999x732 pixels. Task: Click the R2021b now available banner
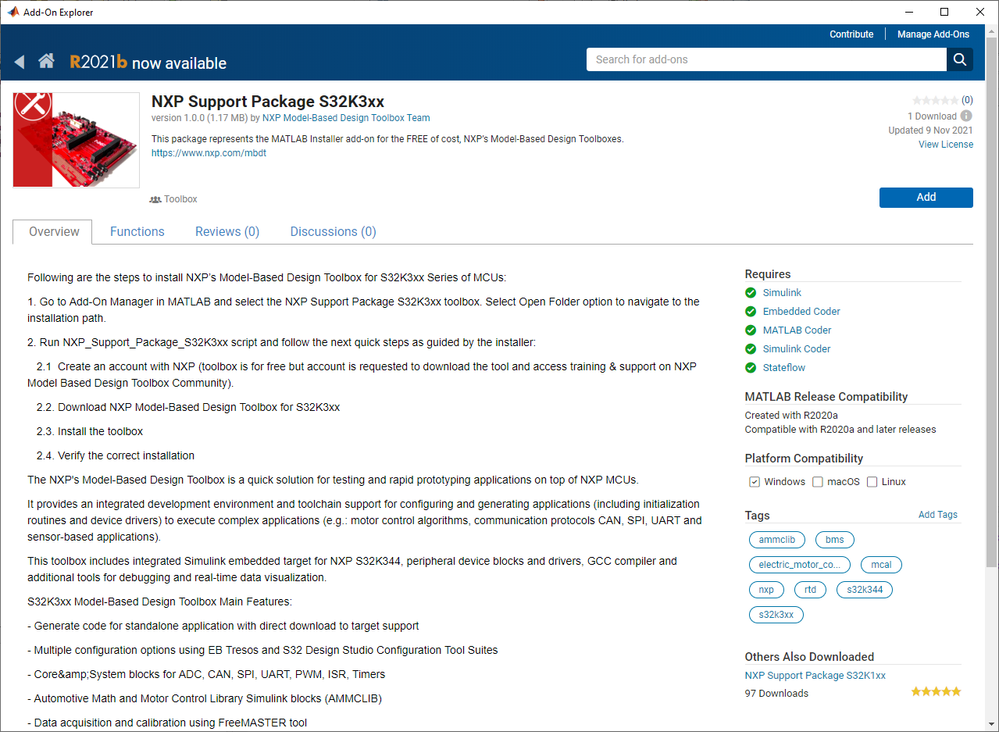coord(148,62)
